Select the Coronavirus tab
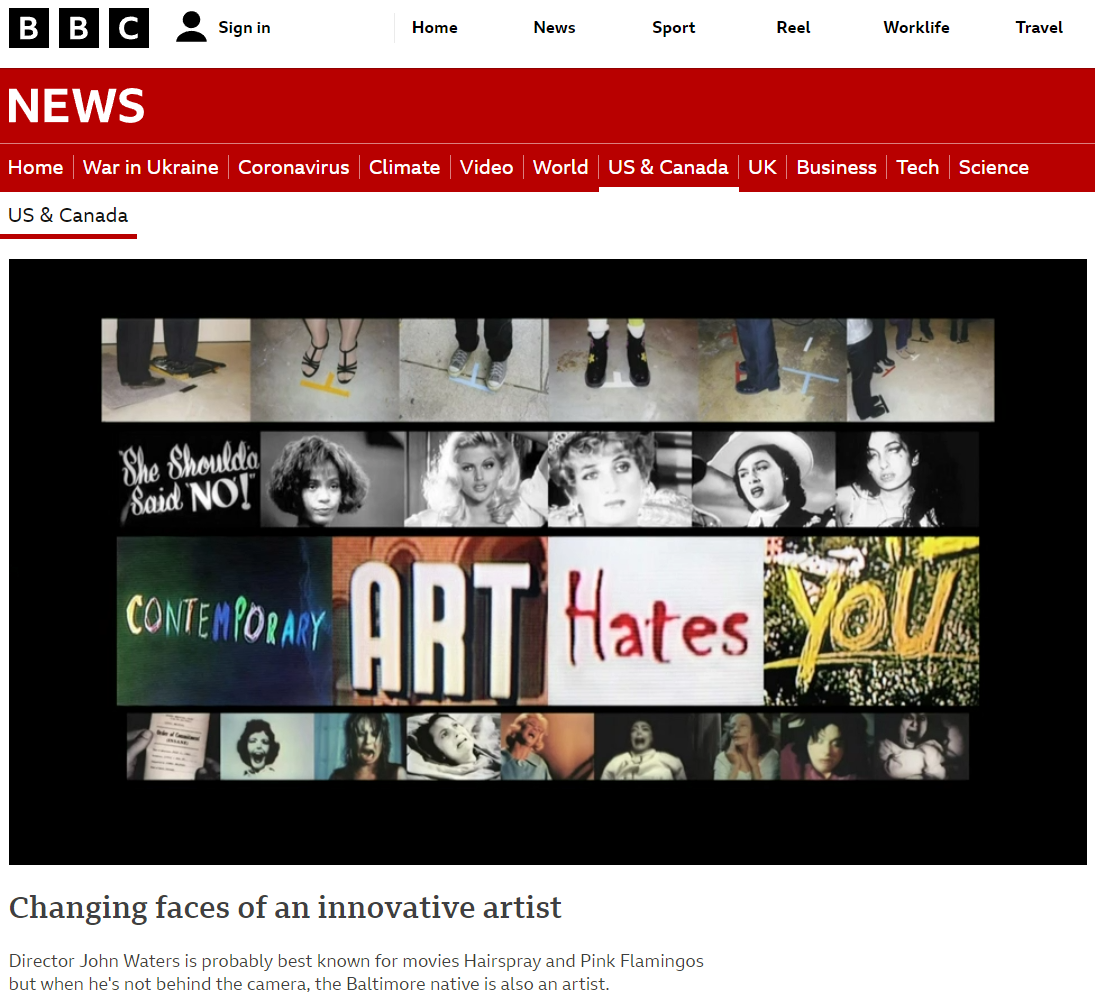This screenshot has height=997, width=1095. tap(293, 168)
